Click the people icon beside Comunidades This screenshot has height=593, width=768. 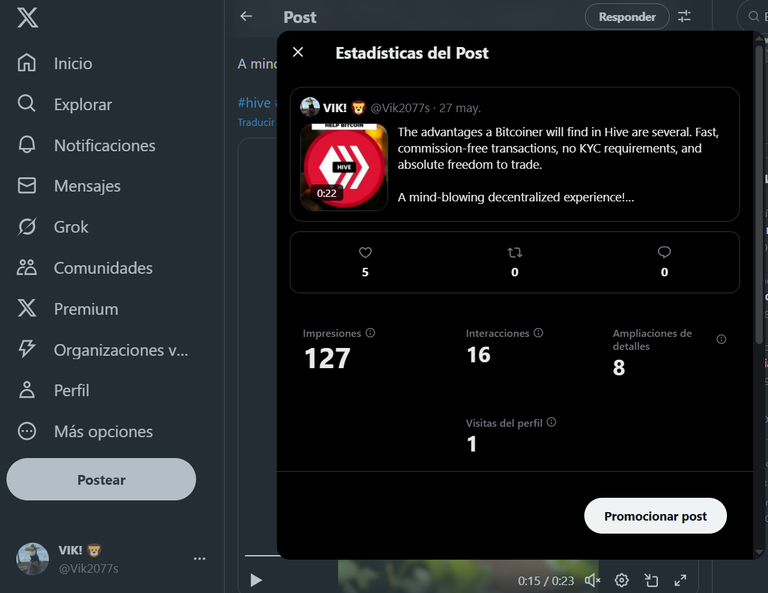26,267
